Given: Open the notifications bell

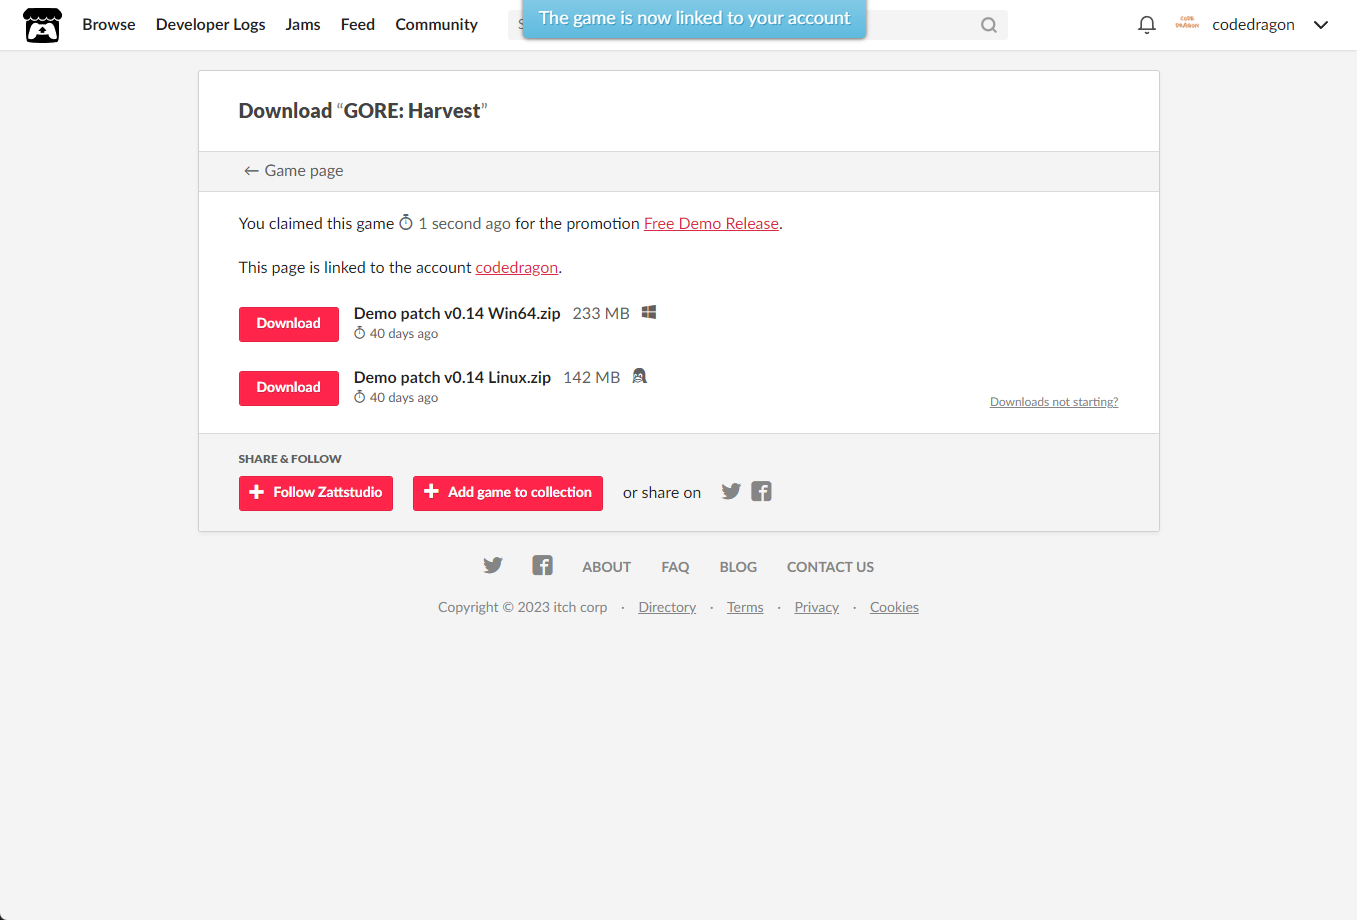Looking at the screenshot, I should [1147, 25].
